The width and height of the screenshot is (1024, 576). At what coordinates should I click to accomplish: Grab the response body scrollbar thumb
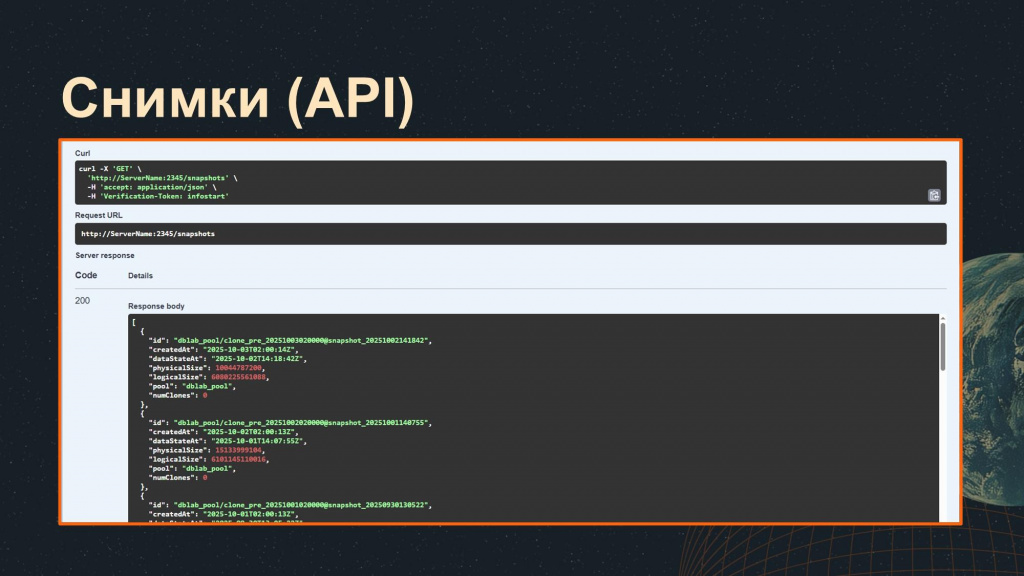(942, 347)
